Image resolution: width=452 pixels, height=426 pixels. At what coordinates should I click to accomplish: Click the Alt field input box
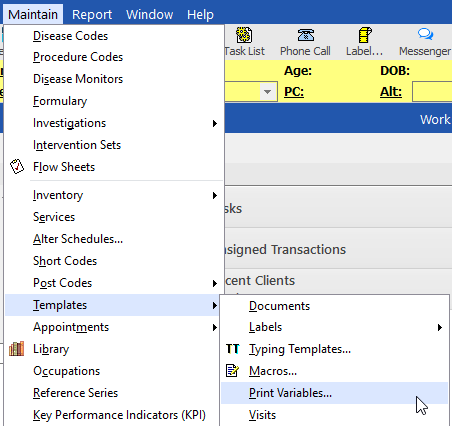(432, 92)
